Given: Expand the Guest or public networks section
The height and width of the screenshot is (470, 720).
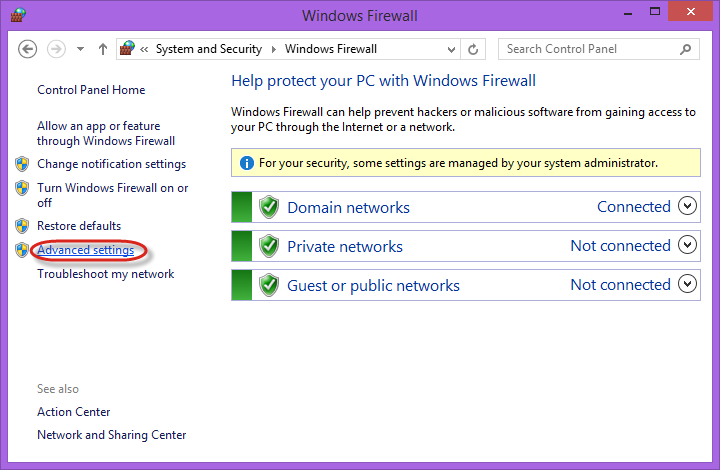Looking at the screenshot, I should [x=687, y=284].
